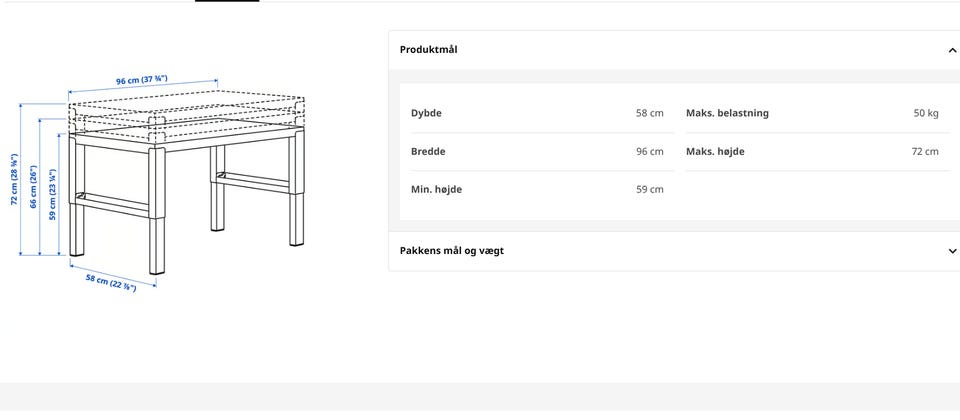Expand Pakkens mål og vægt chevron

coord(952,251)
